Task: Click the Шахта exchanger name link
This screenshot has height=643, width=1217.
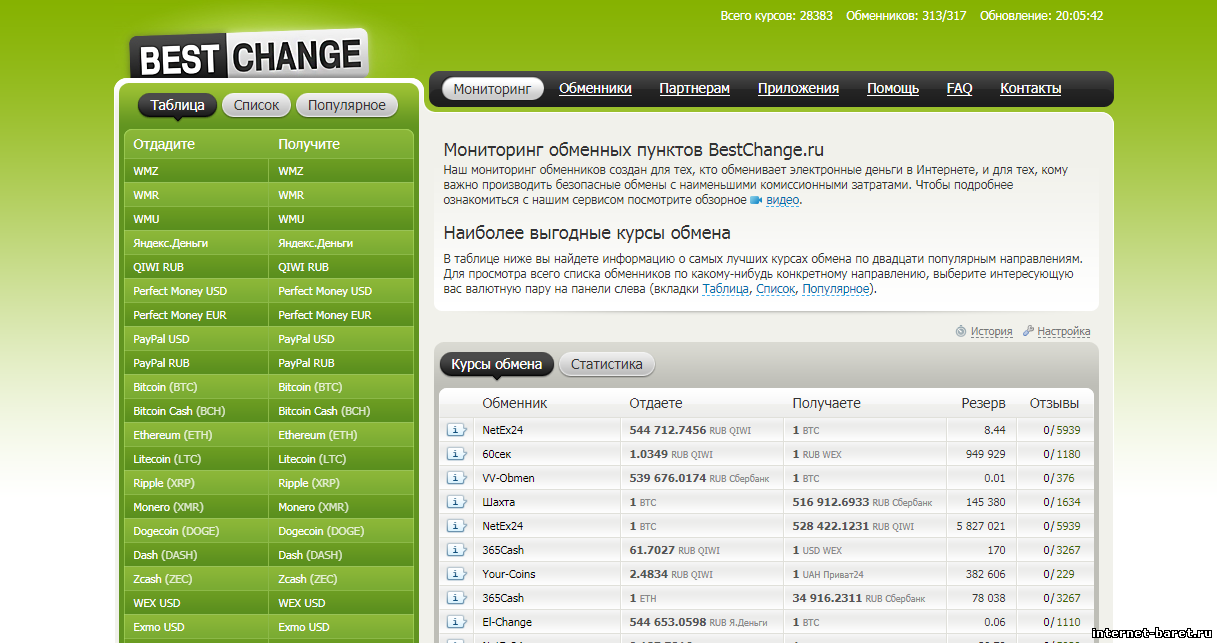Action: (499, 502)
